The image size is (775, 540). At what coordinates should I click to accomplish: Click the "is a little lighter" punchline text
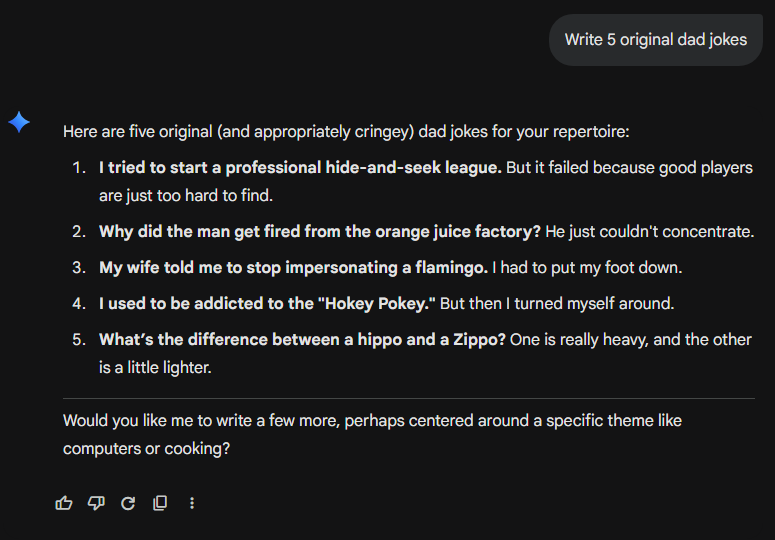click(156, 367)
